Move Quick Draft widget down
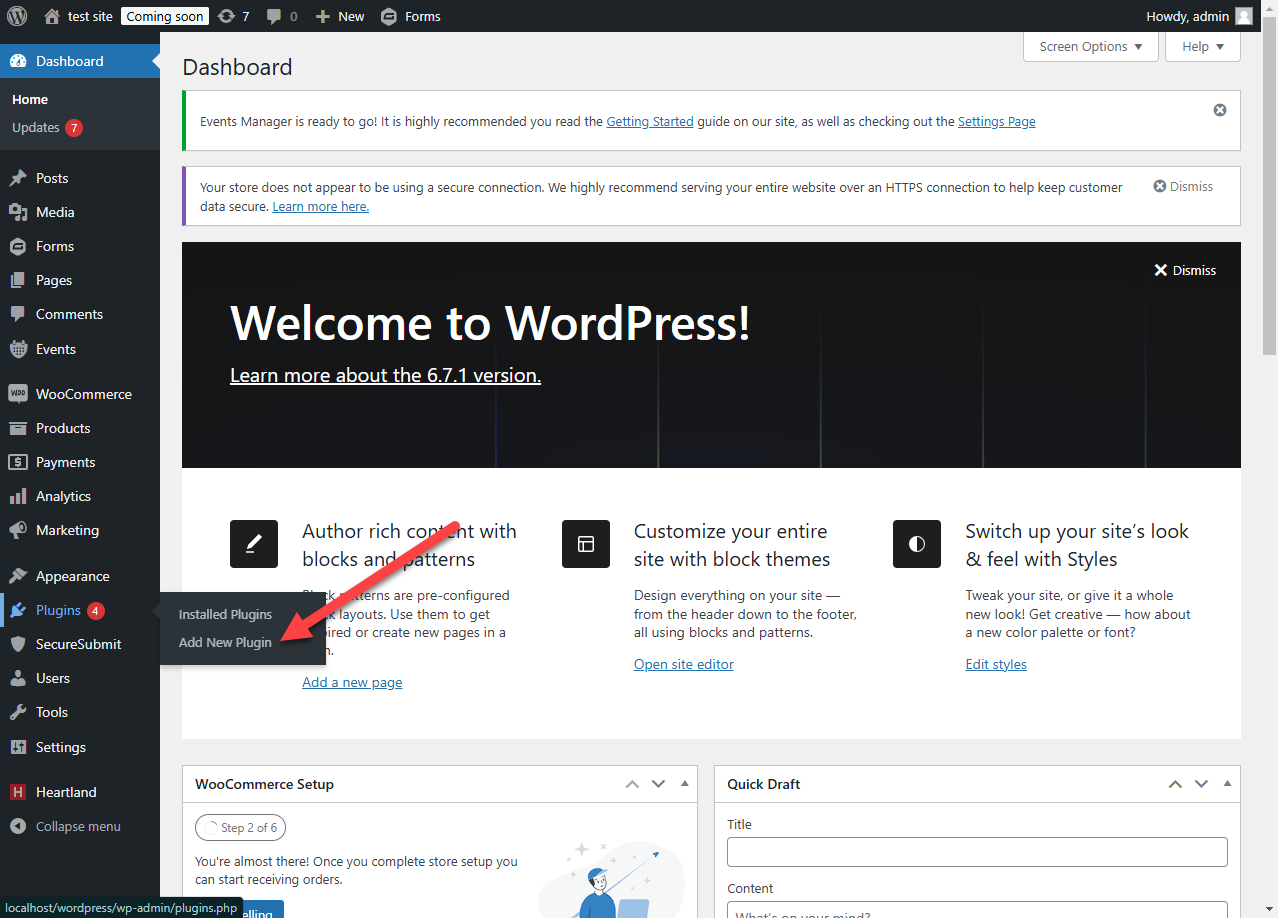The image size is (1278, 918). [x=1201, y=784]
